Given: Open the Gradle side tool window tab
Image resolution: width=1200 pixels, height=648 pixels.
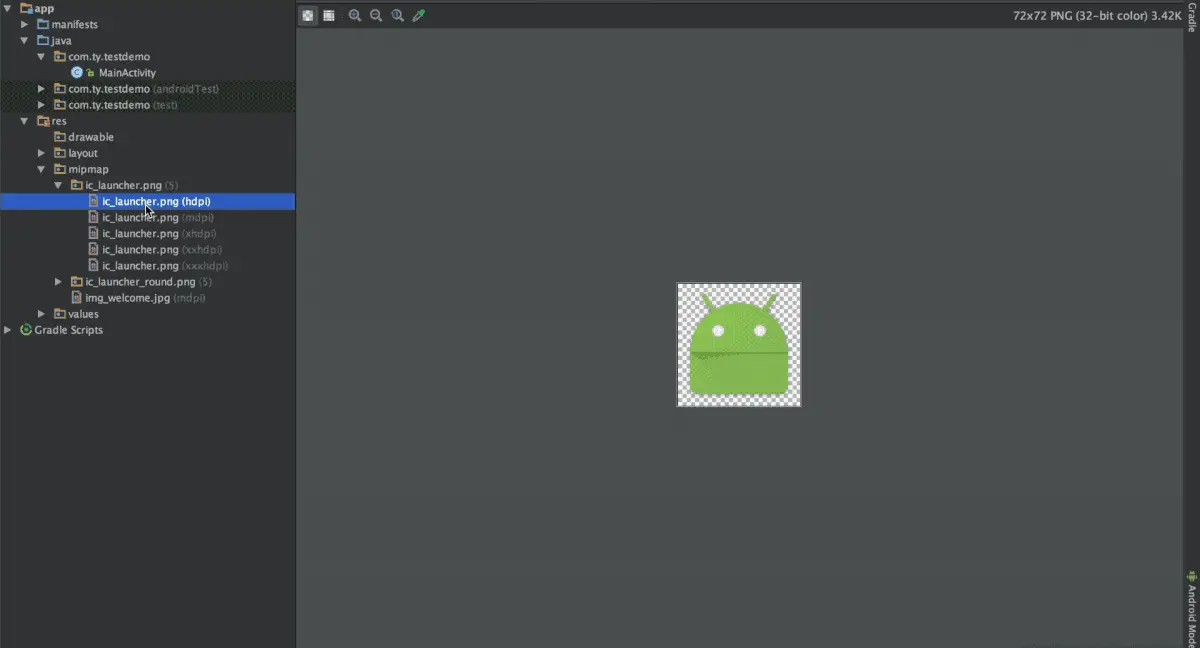Looking at the screenshot, I should click(x=1192, y=17).
